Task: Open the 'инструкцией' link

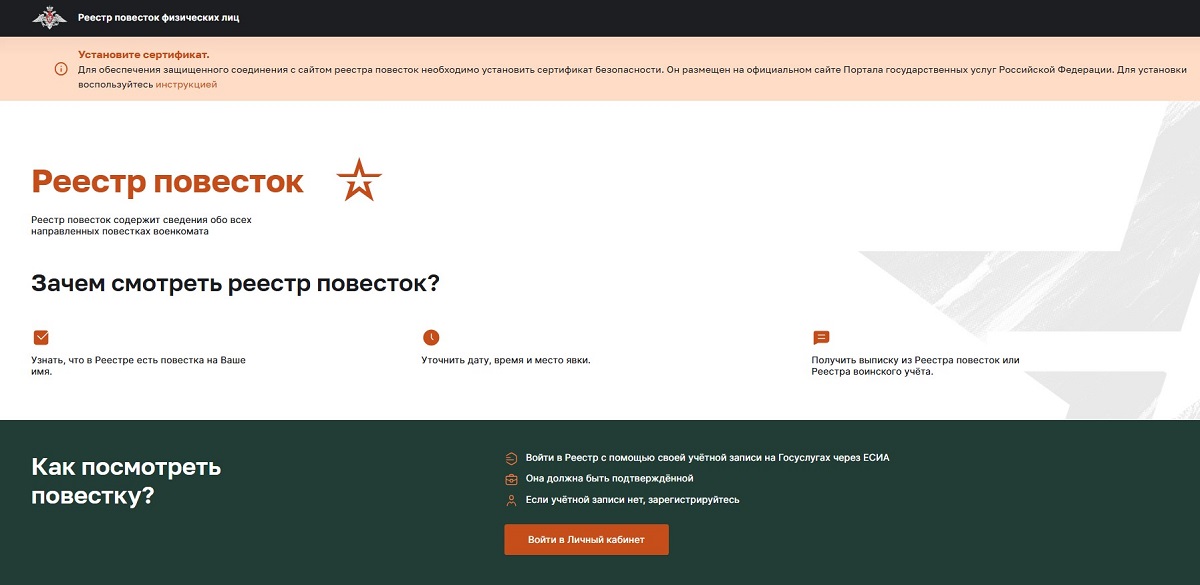Action: (x=186, y=85)
